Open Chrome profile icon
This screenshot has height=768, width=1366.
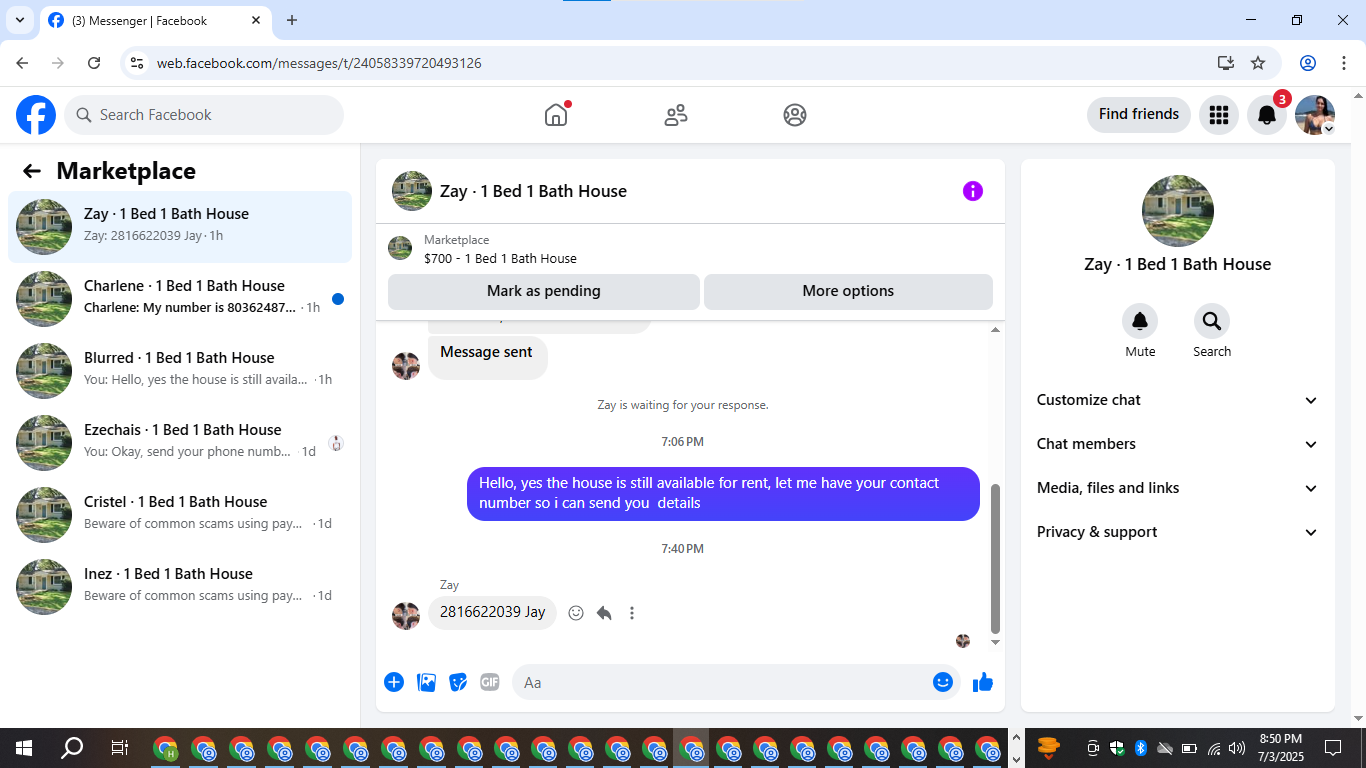tap(1308, 63)
